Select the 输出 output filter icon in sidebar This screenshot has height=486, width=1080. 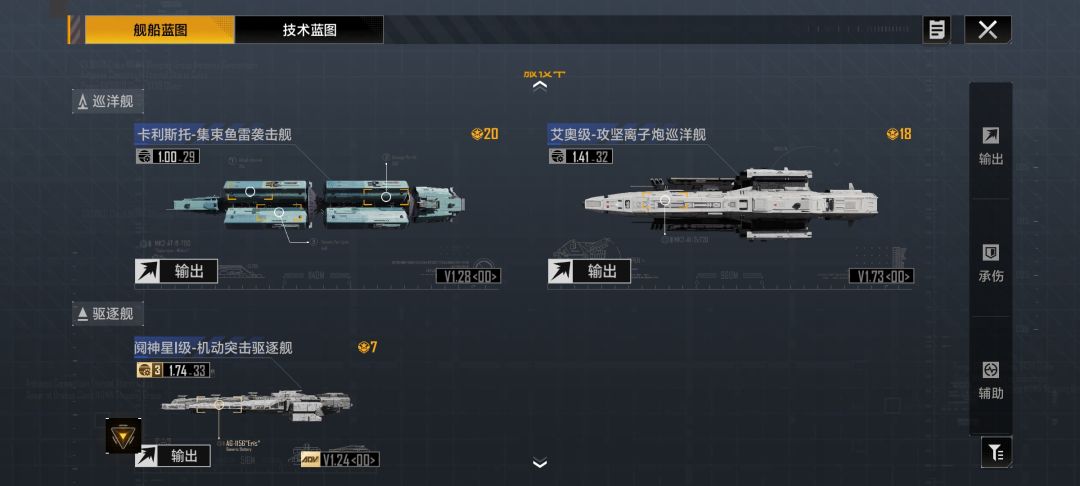tap(990, 146)
